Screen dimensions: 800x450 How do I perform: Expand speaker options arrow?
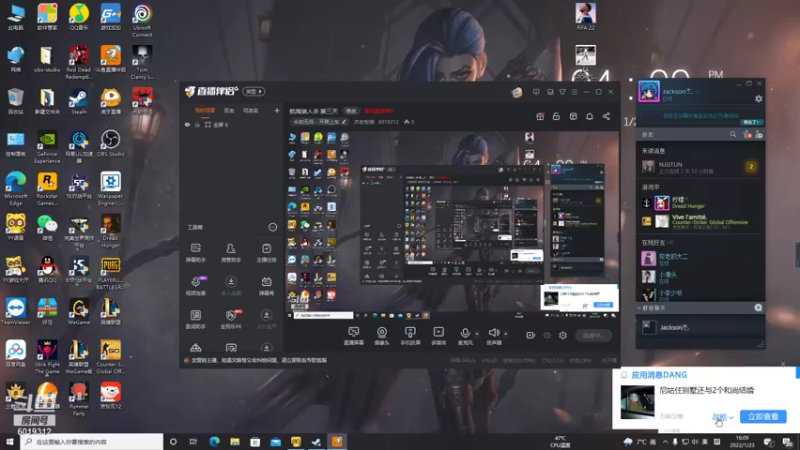click(x=506, y=334)
